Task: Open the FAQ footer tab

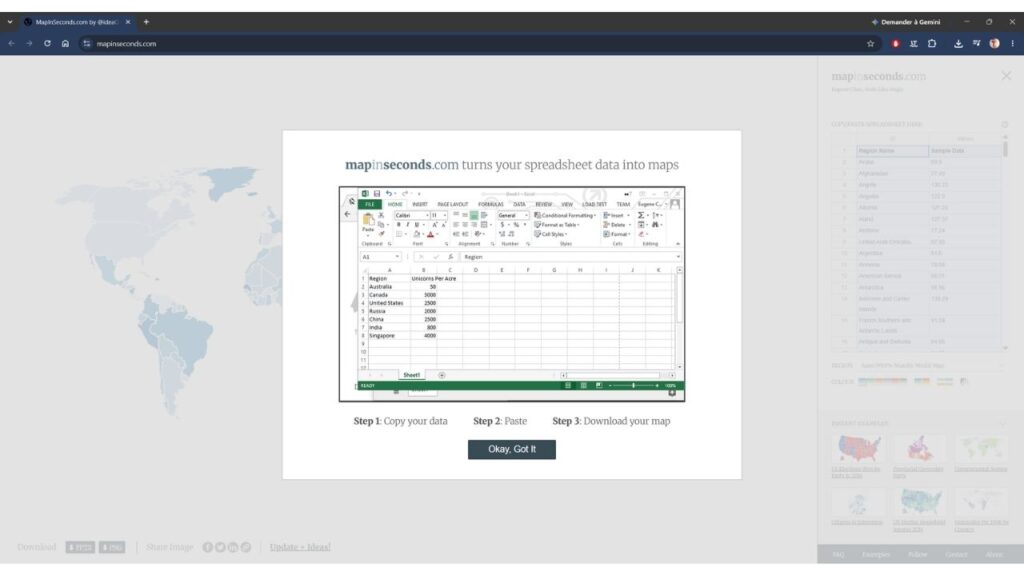Action: [839, 554]
